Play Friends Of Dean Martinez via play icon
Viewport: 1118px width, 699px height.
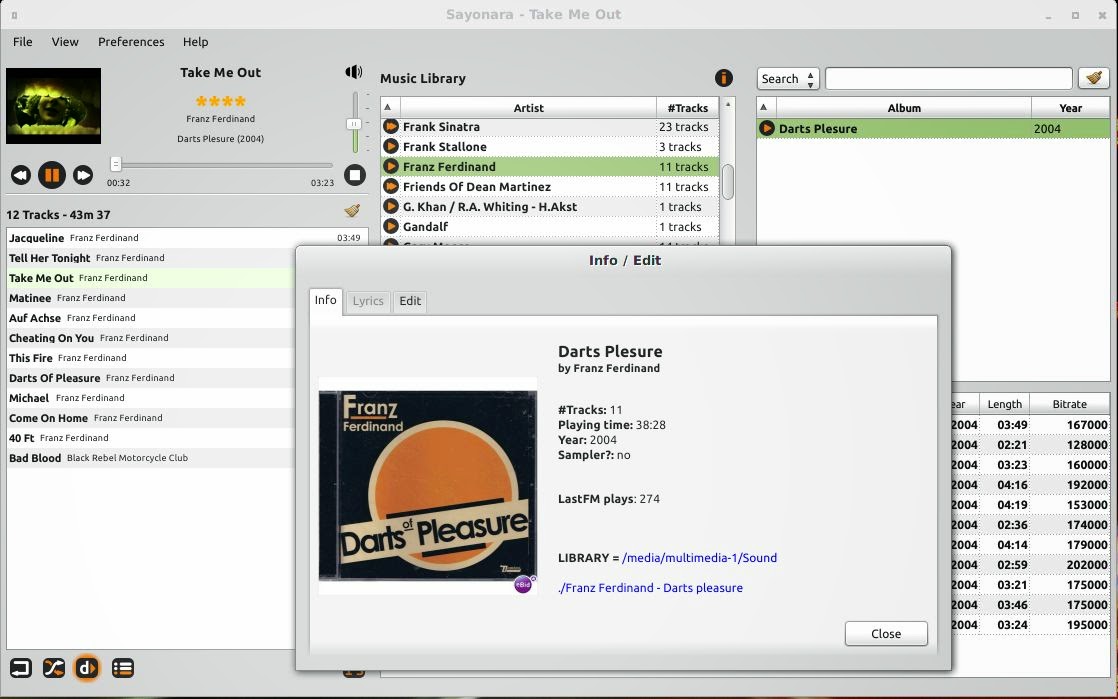click(391, 186)
